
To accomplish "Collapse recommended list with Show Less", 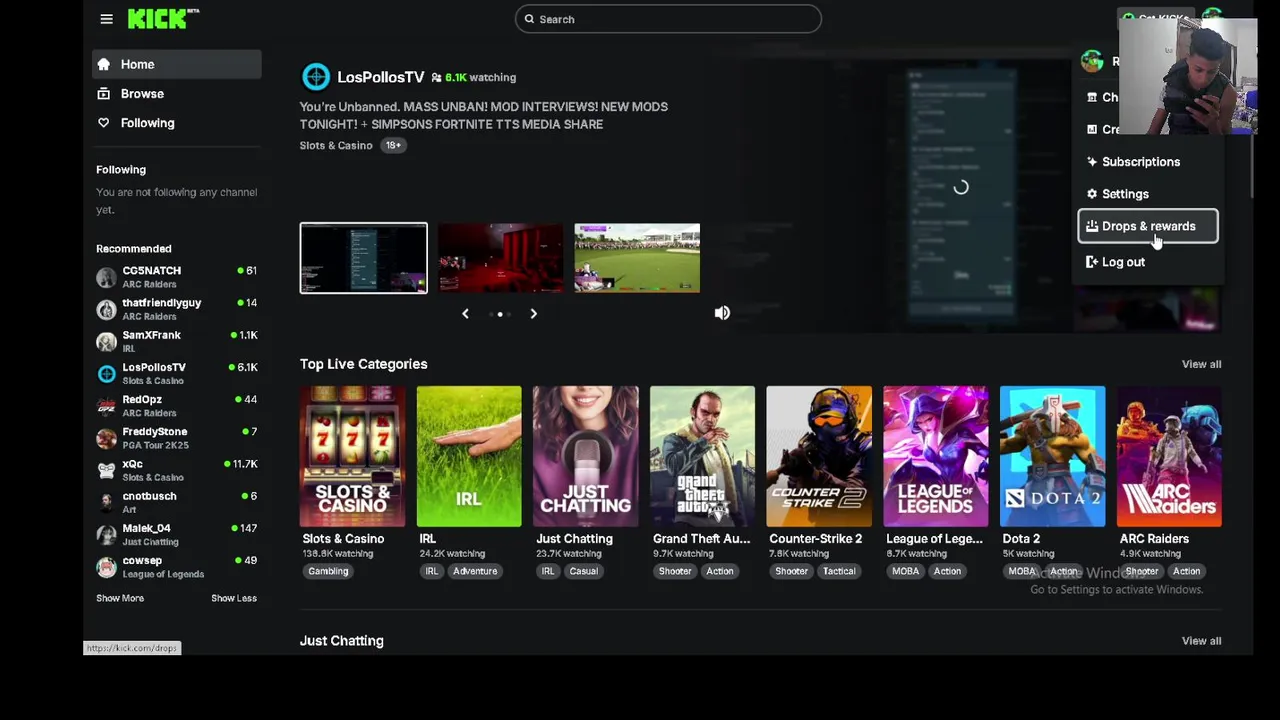I will pyautogui.click(x=234, y=598).
